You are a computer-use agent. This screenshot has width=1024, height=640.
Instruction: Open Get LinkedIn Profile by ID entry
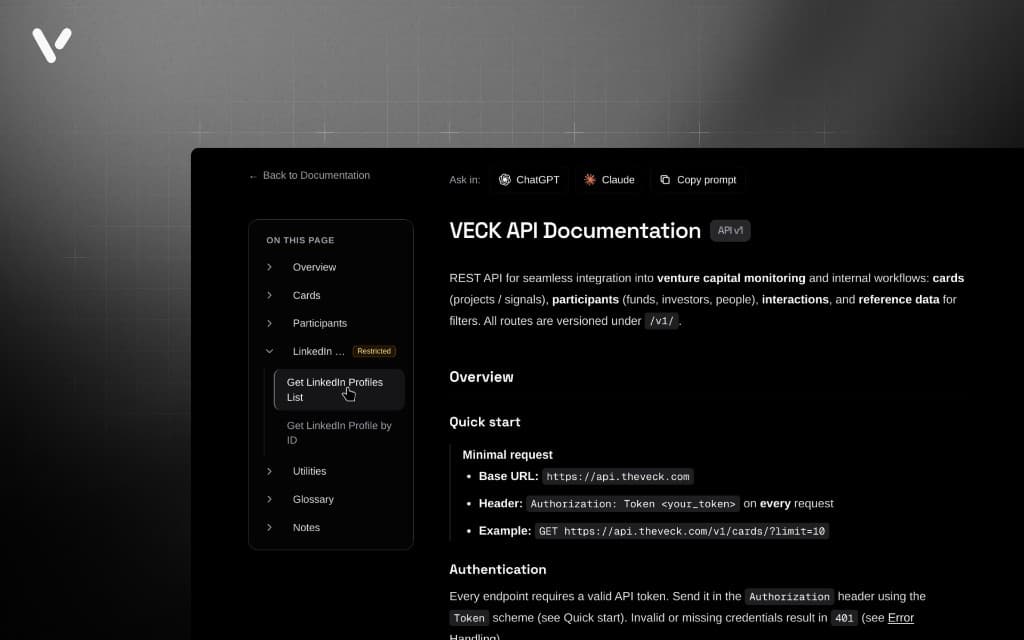pyautogui.click(x=339, y=432)
